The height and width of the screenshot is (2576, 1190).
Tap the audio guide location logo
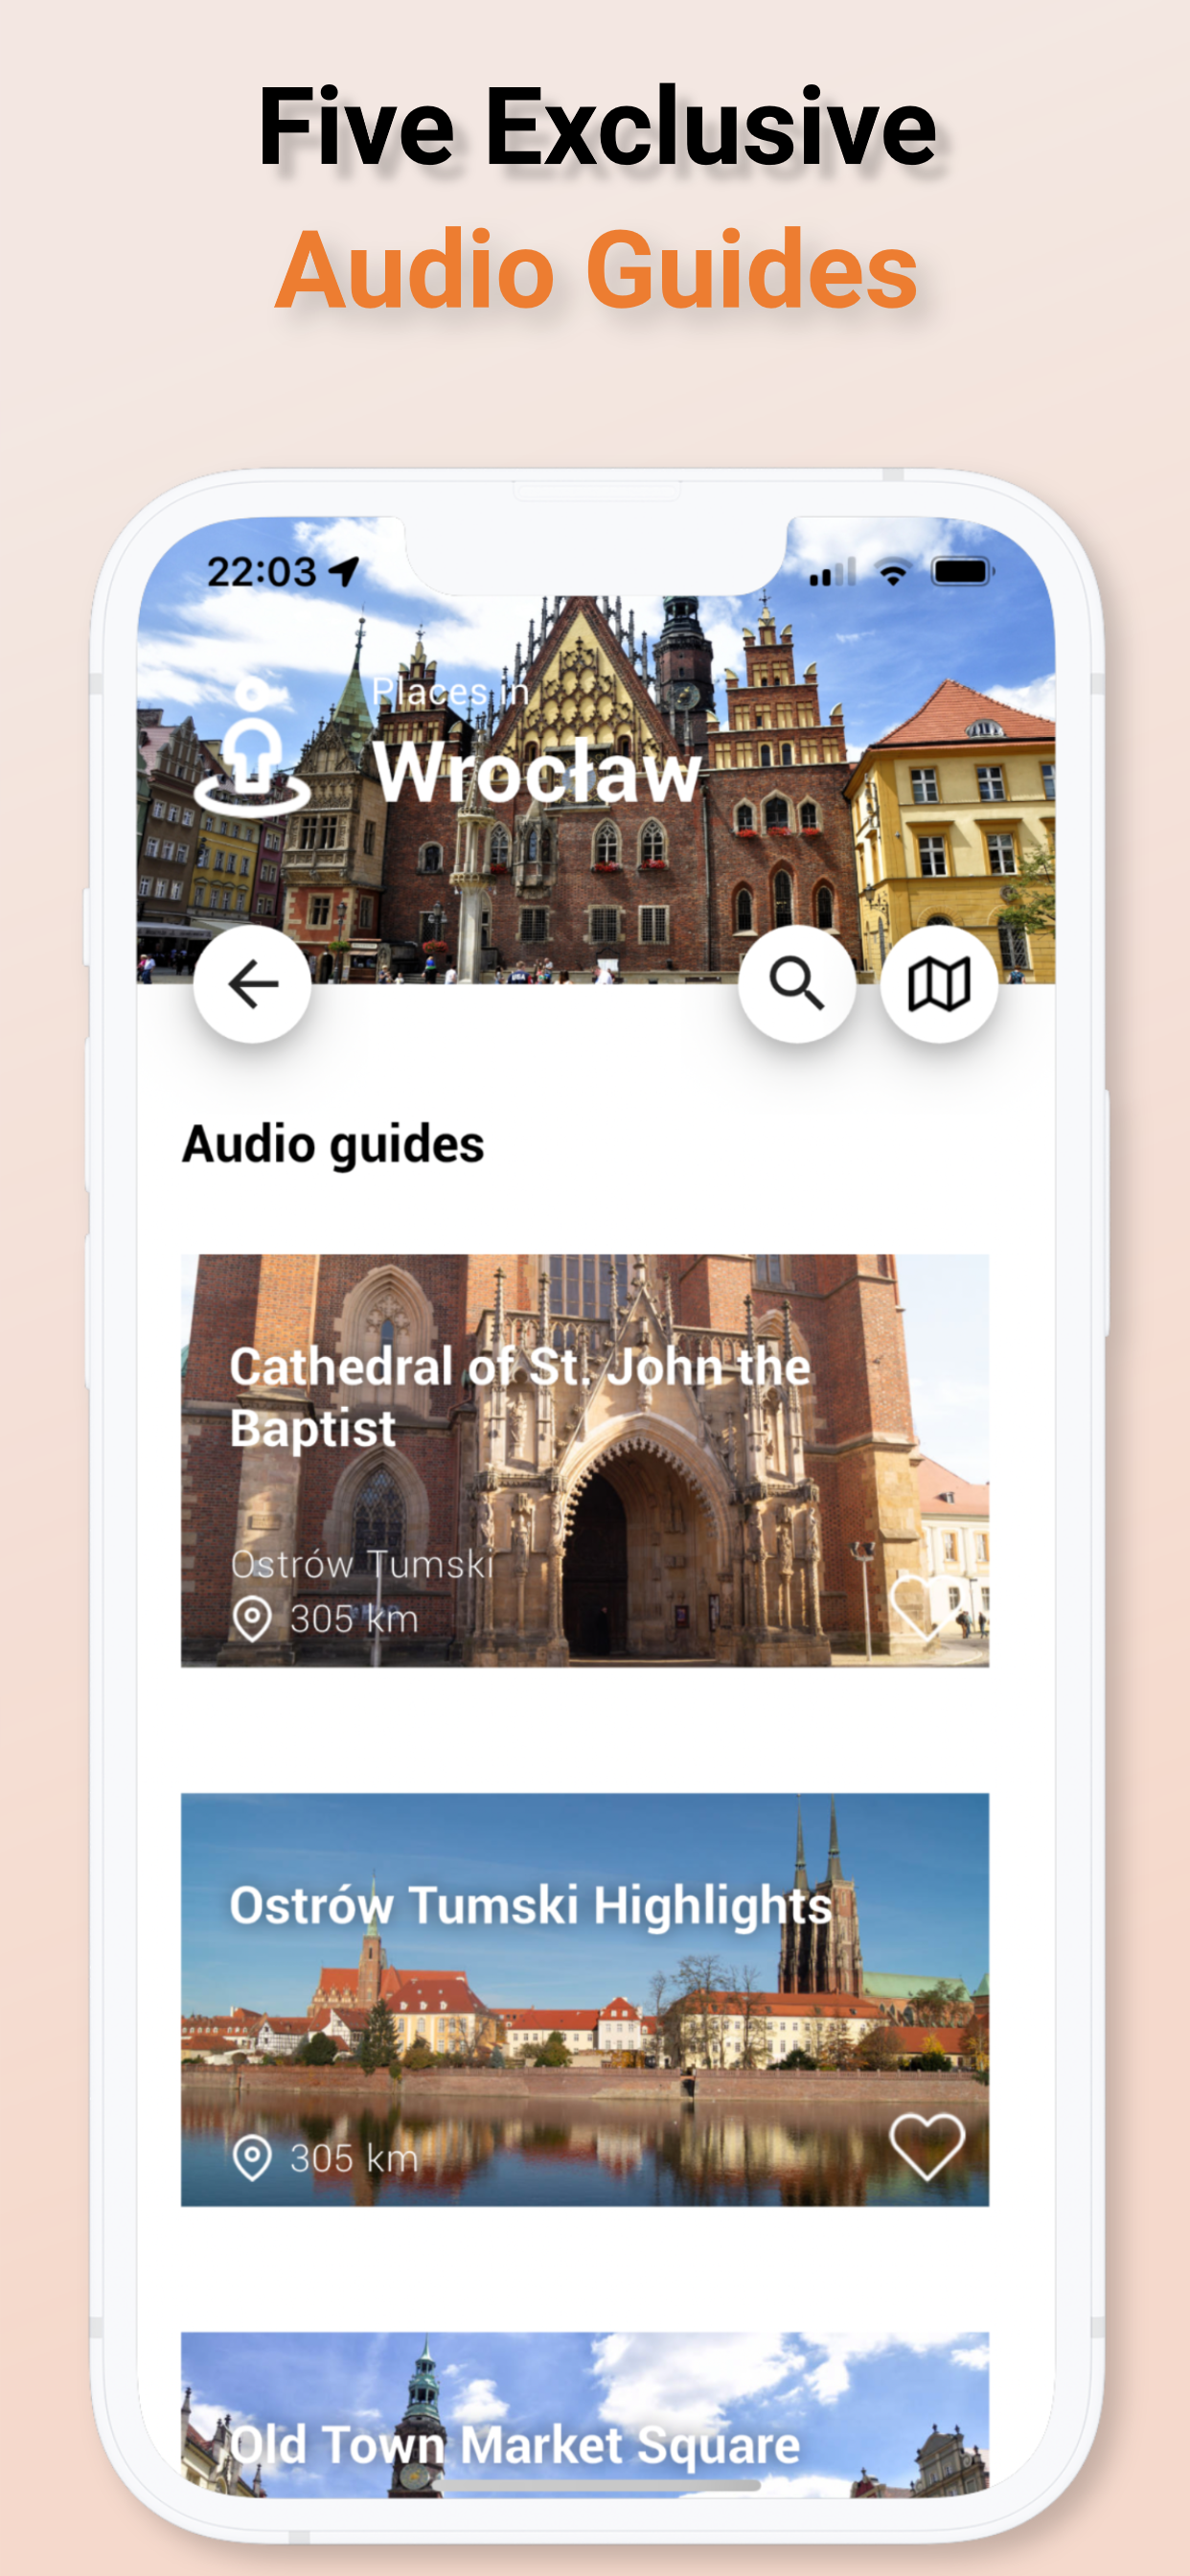coord(252,747)
